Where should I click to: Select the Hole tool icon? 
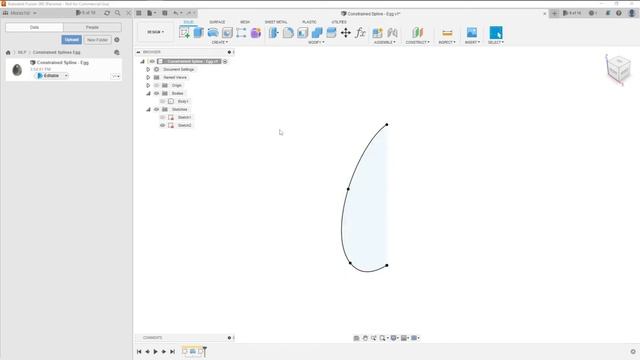[227, 33]
